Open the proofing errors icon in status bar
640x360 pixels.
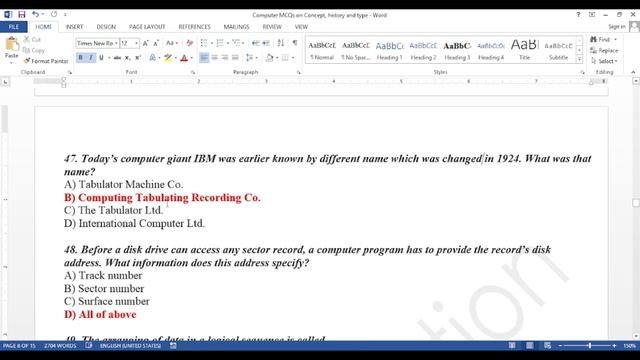(x=89, y=346)
